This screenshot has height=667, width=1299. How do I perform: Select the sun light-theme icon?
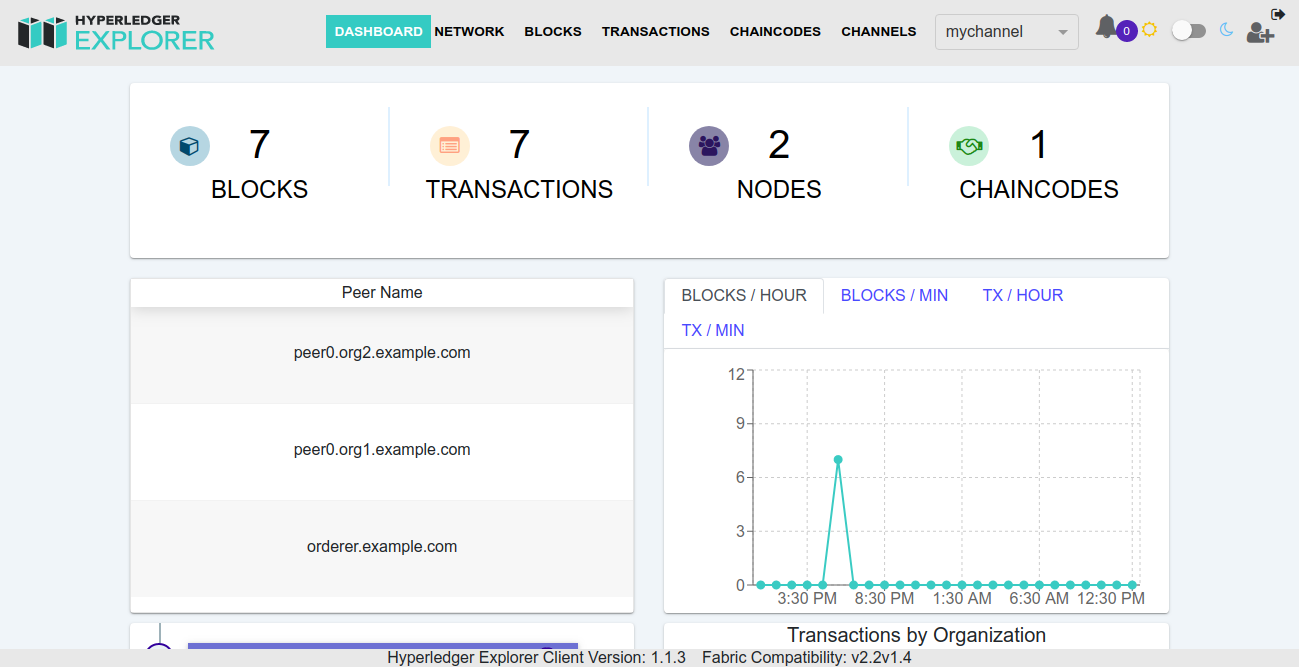(1148, 29)
